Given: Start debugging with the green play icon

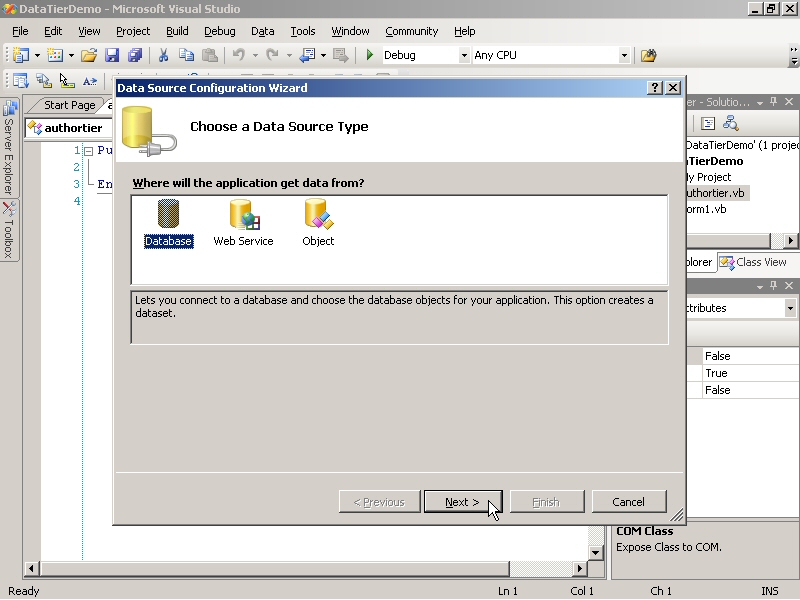Looking at the screenshot, I should [x=370, y=55].
